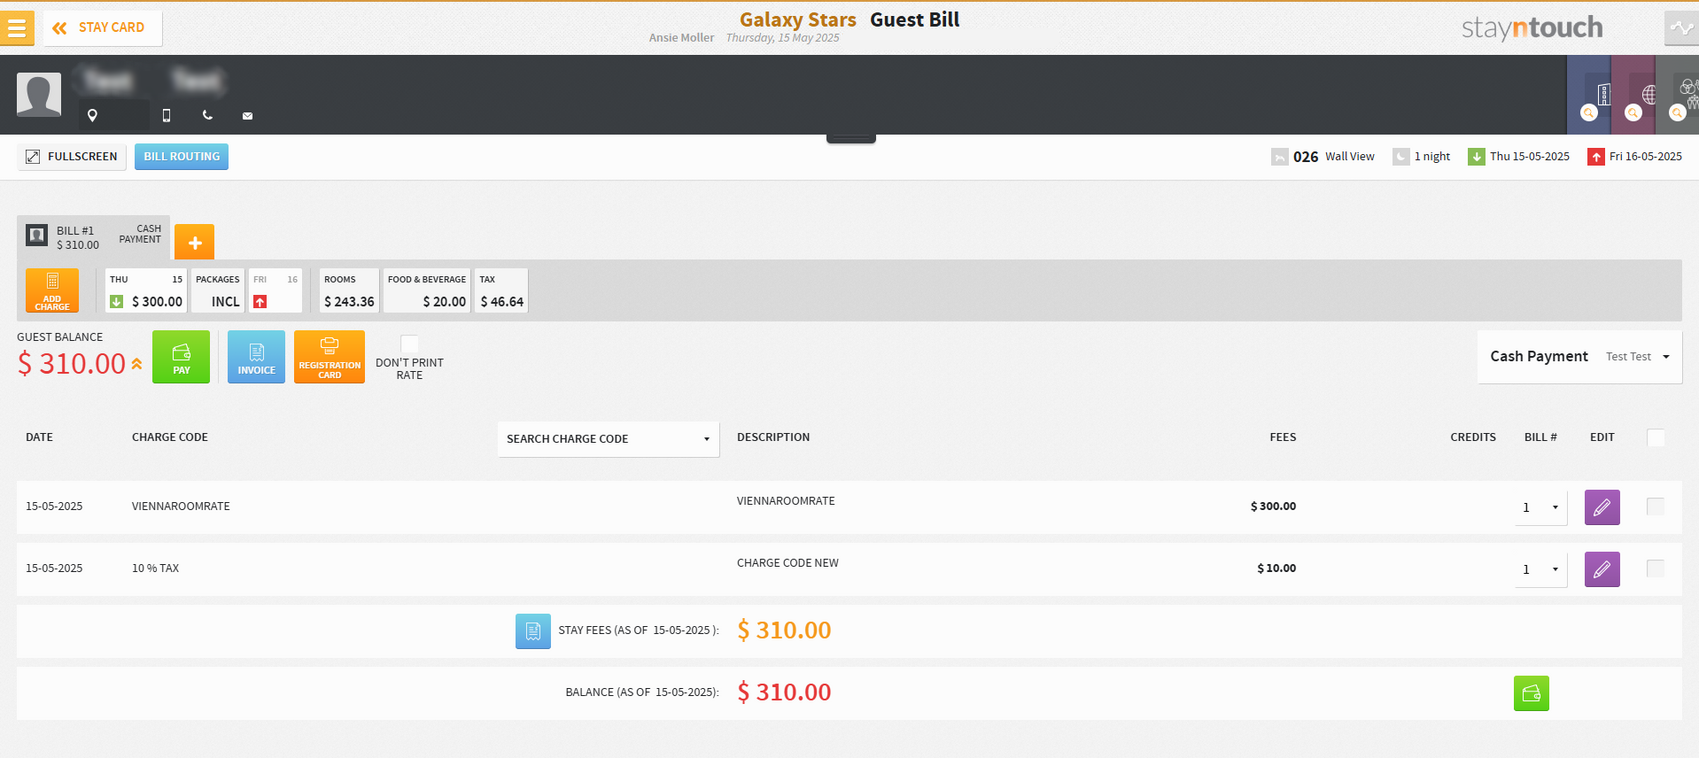The image size is (1699, 758).
Task: Tick the checkbox on 10 % TAX row
Action: [1656, 569]
